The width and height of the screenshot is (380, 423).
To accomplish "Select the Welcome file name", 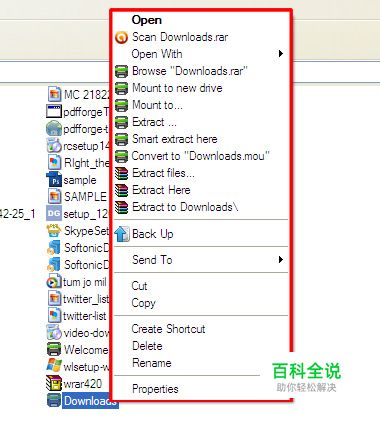I will point(86,350).
